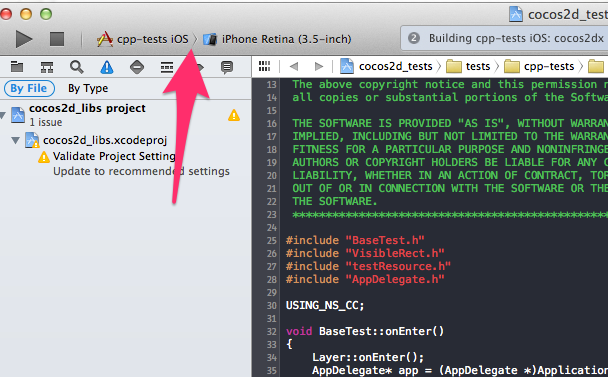Show the Project navigator folder icon
Image resolution: width=608 pixels, height=377 pixels.
pyautogui.click(x=17, y=67)
